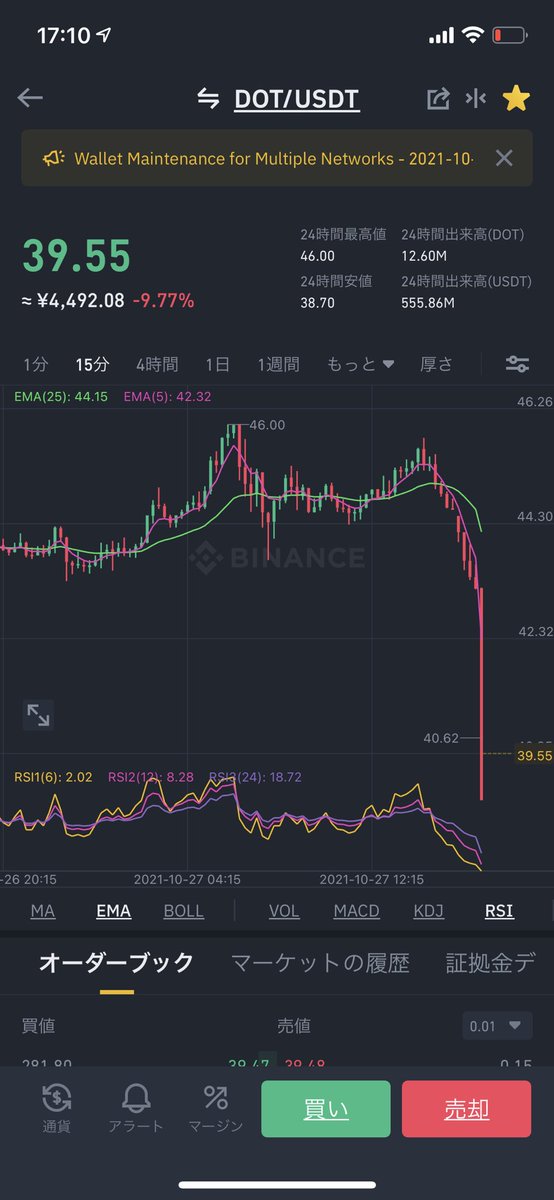Enable the KDJ sub-indicator
The image size is (554, 1200).
pos(428,911)
